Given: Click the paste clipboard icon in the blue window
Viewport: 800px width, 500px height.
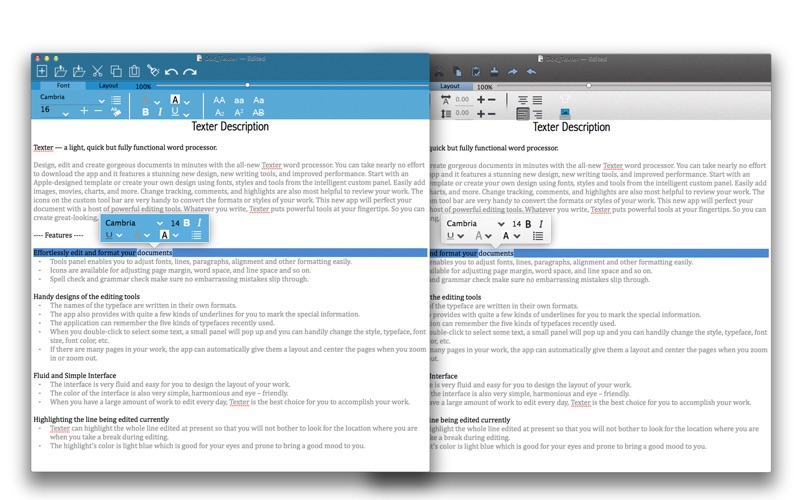Looking at the screenshot, I should (x=134, y=71).
